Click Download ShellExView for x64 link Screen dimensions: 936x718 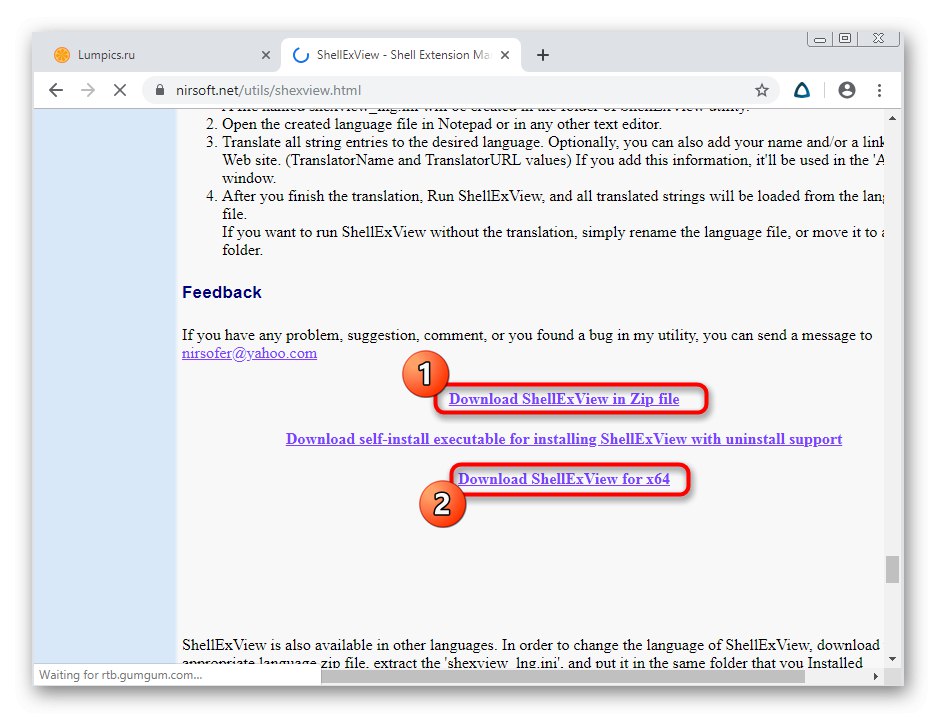564,479
